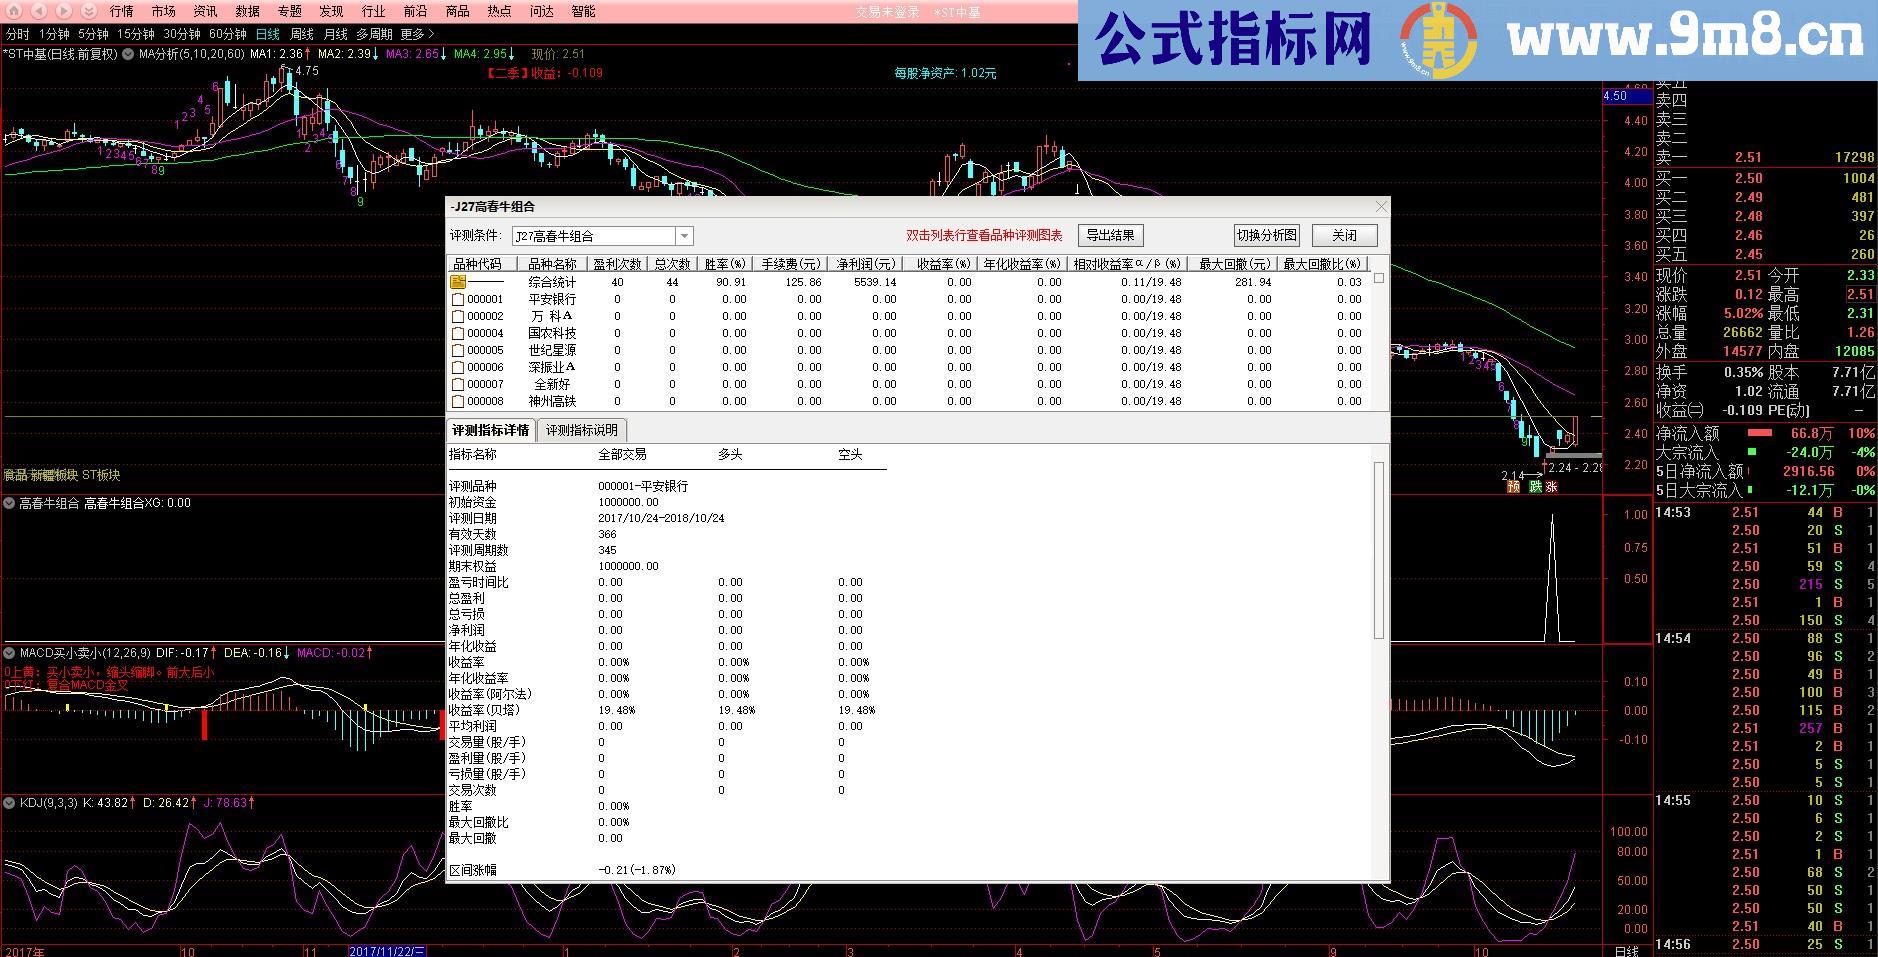Viewport: 1878px width, 957px height.
Task: Check the checkbox for 000001 平安银行
Action: [458, 299]
